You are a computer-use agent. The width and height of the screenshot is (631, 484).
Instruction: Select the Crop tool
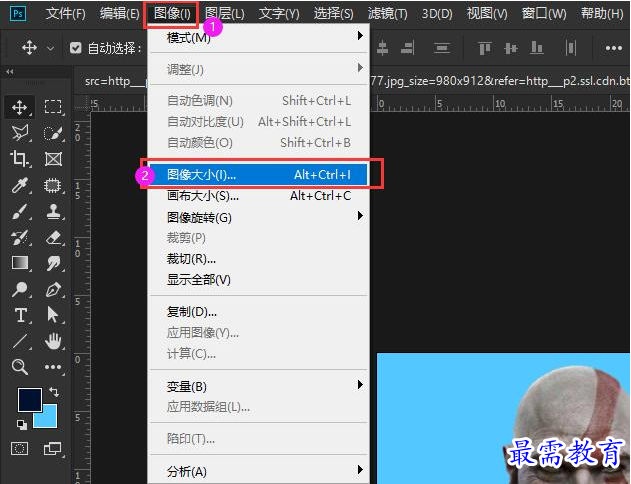(x=19, y=159)
